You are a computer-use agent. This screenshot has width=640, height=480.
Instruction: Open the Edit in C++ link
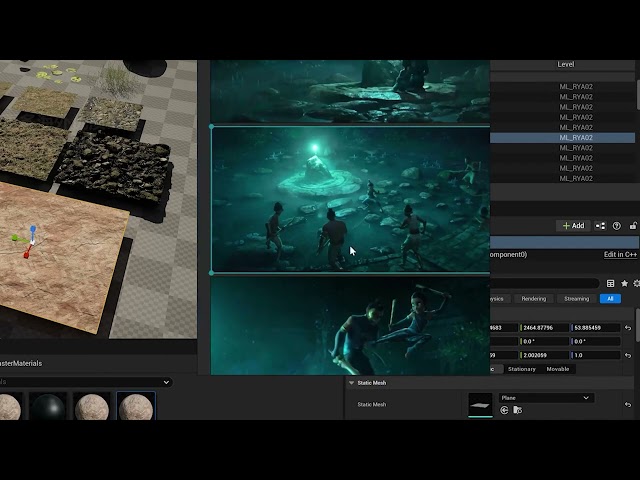[620, 254]
